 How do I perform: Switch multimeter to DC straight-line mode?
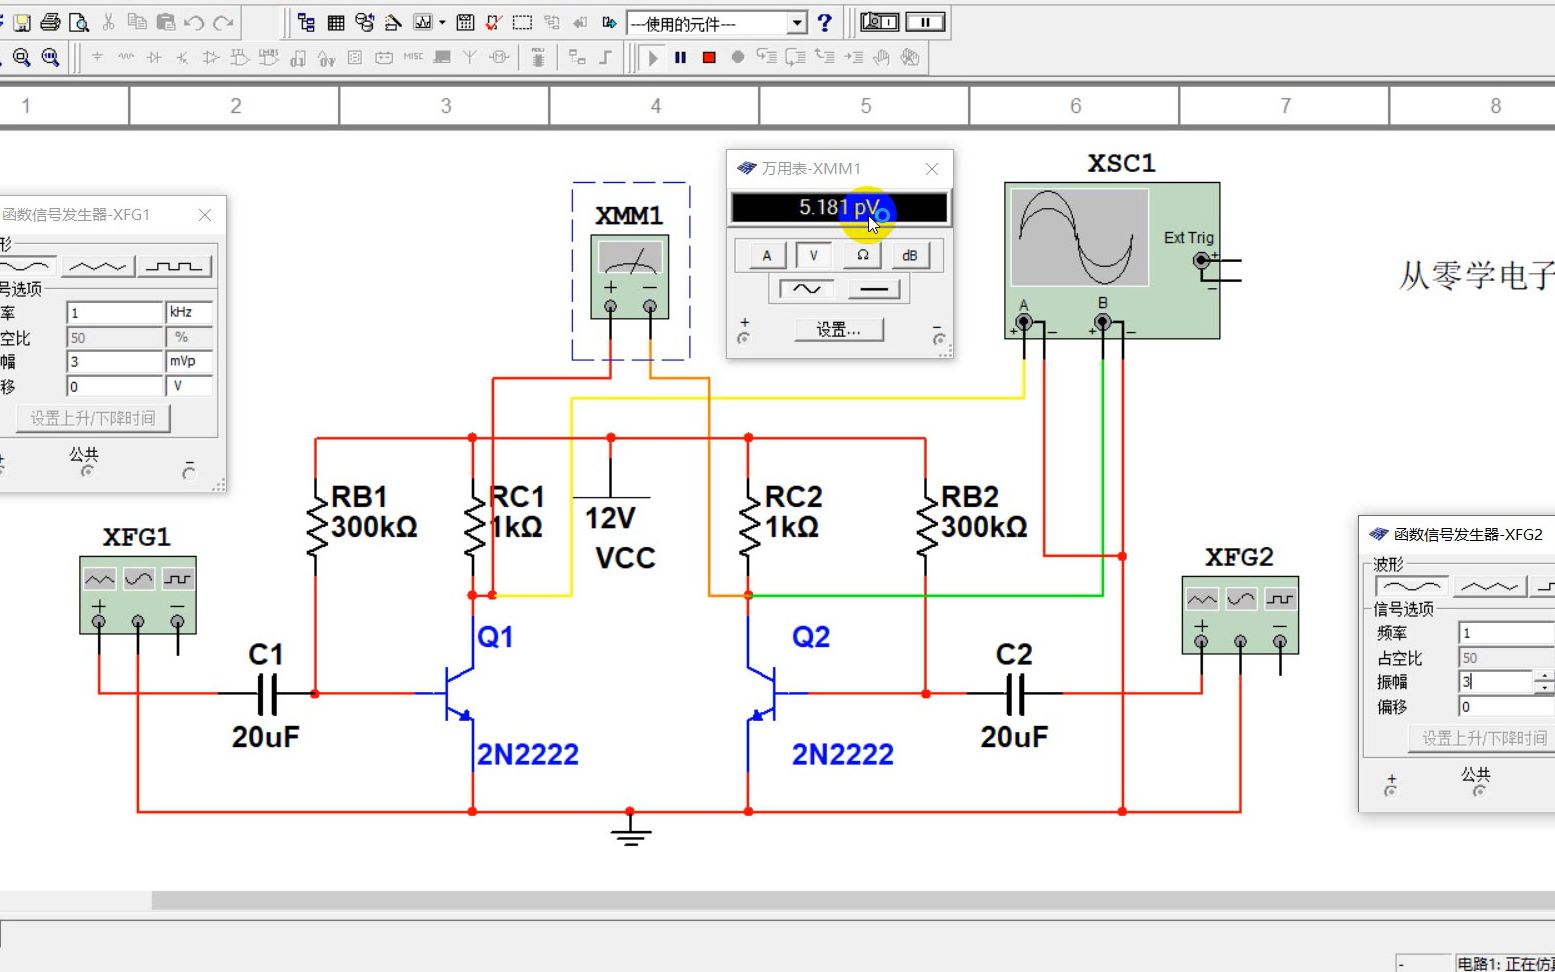tap(873, 289)
